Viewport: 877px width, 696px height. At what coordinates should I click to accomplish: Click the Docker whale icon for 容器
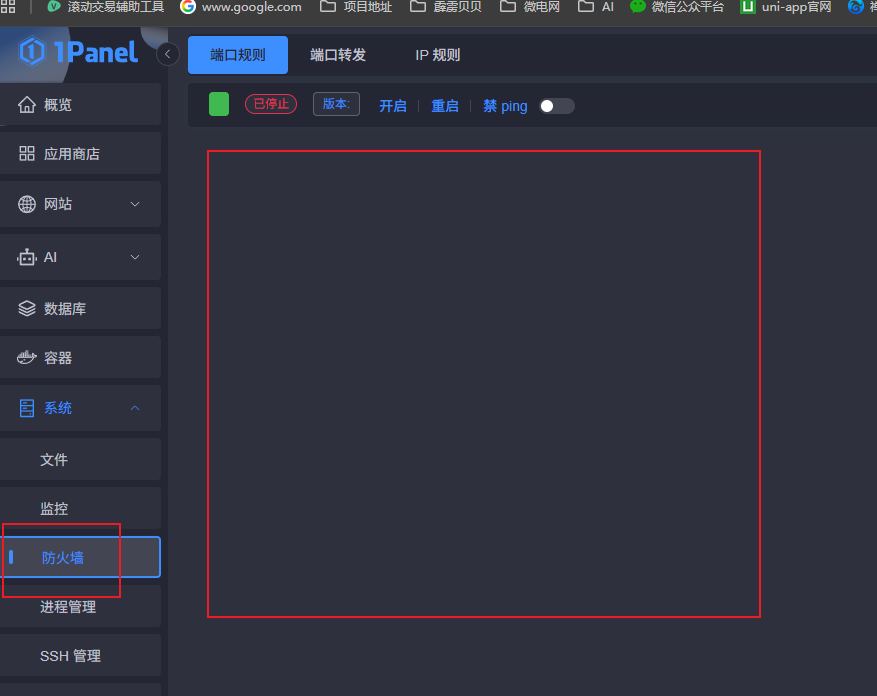pyautogui.click(x=27, y=358)
